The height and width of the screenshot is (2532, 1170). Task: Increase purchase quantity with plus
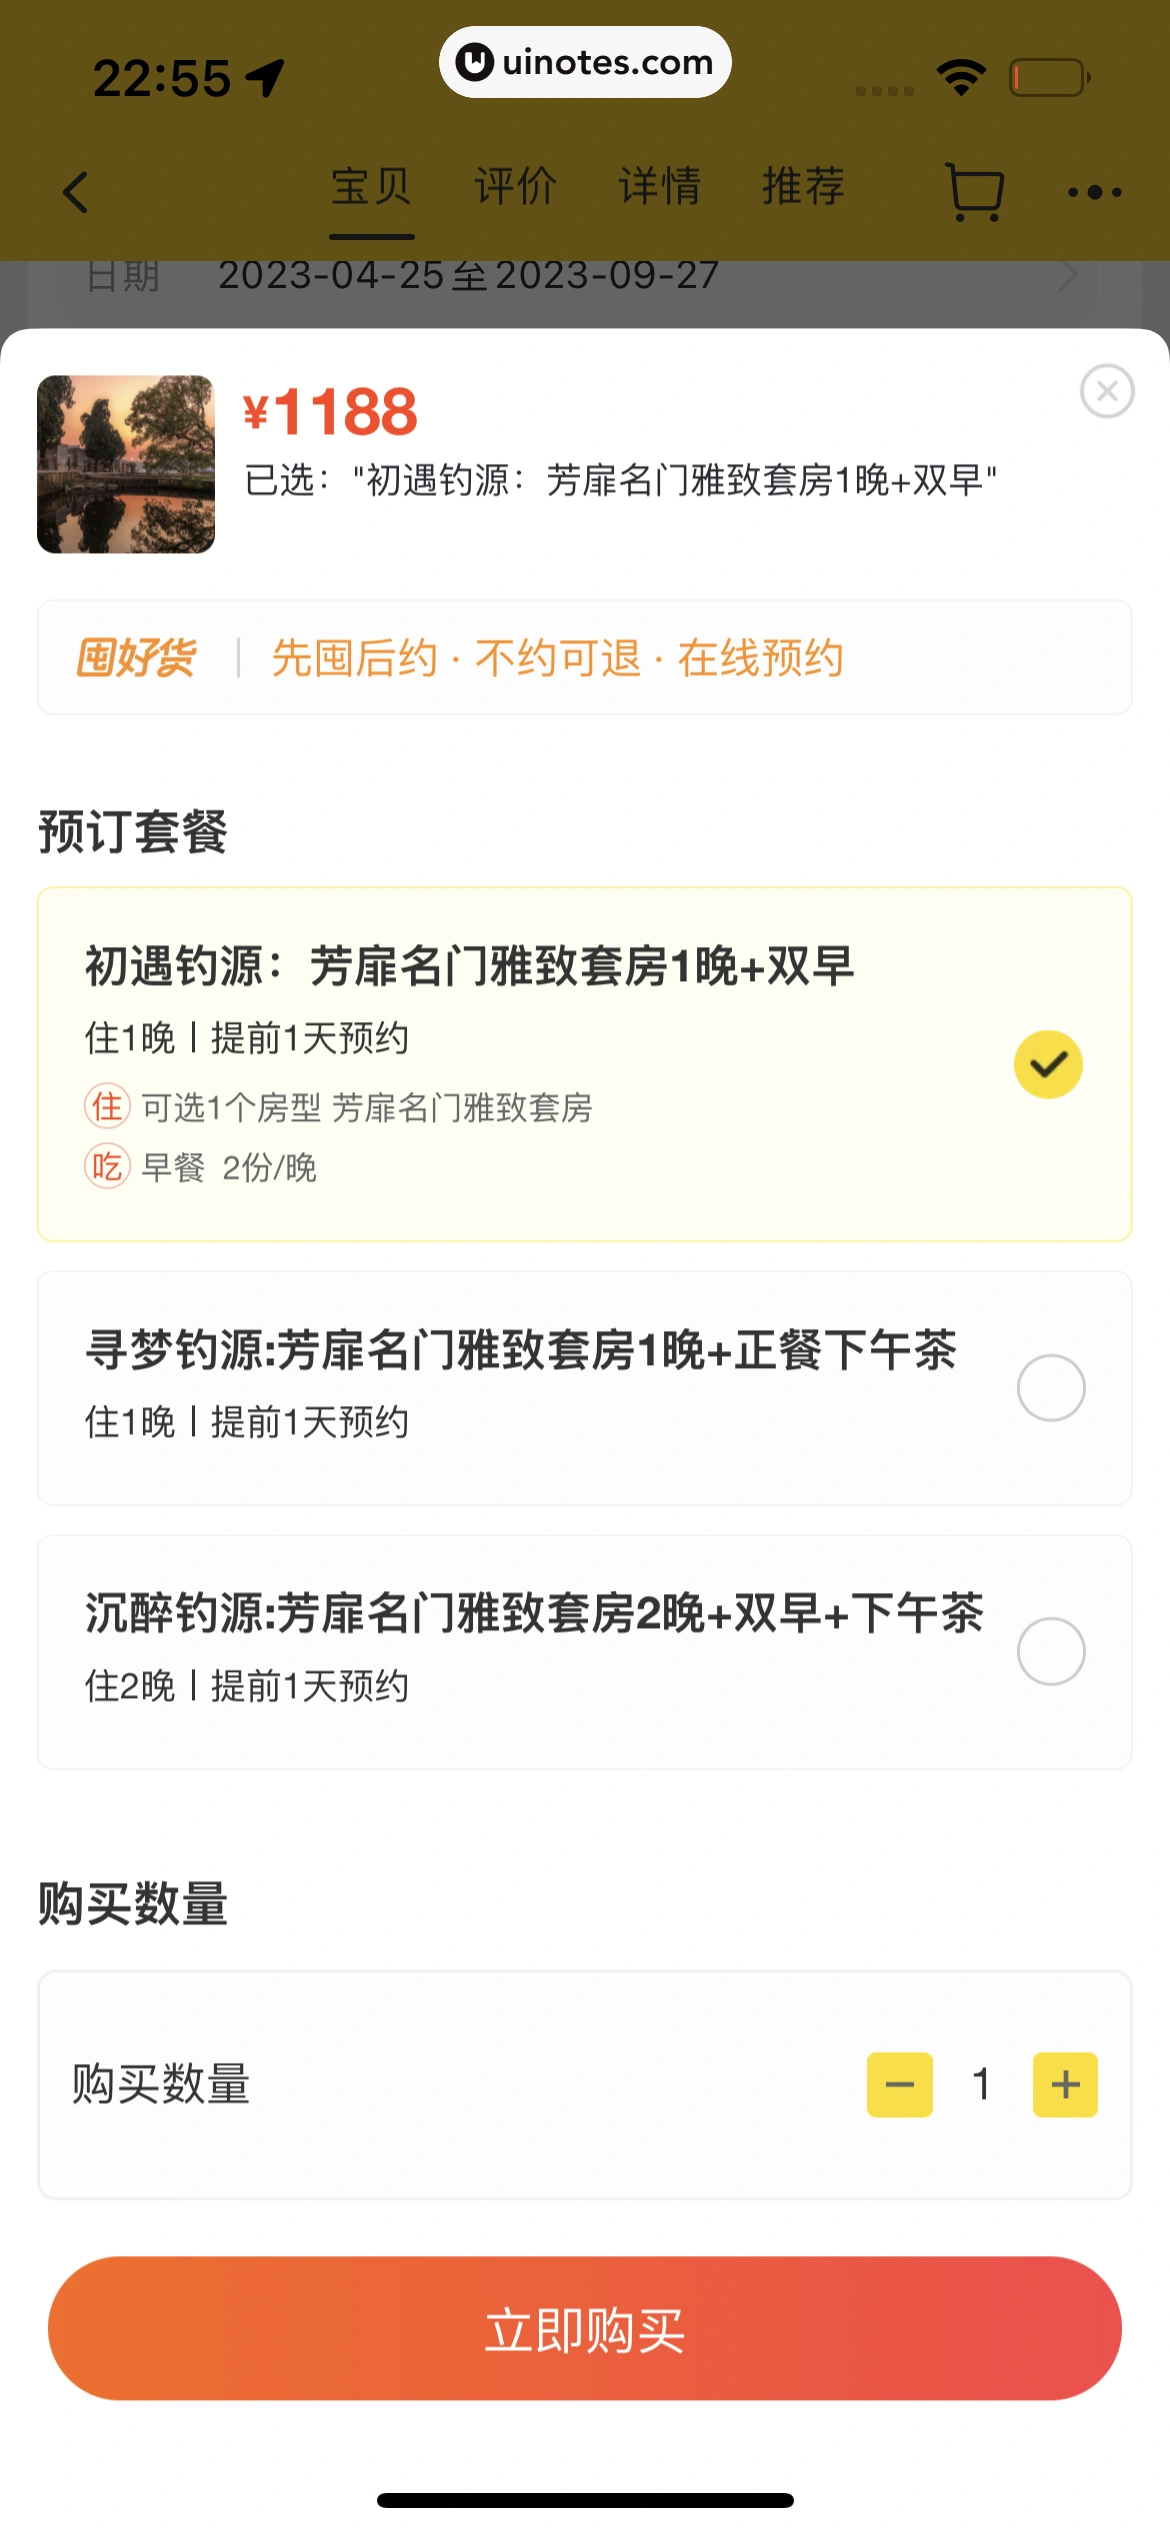[x=1065, y=2085]
